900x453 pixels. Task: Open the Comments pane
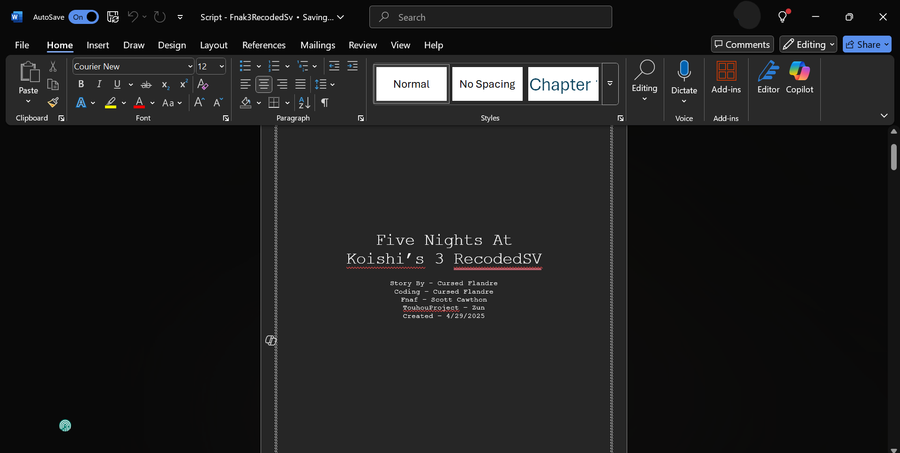coord(742,44)
